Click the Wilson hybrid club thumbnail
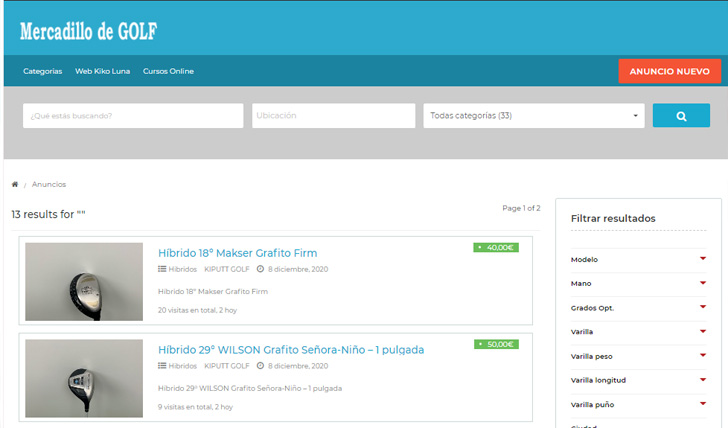 click(x=84, y=378)
